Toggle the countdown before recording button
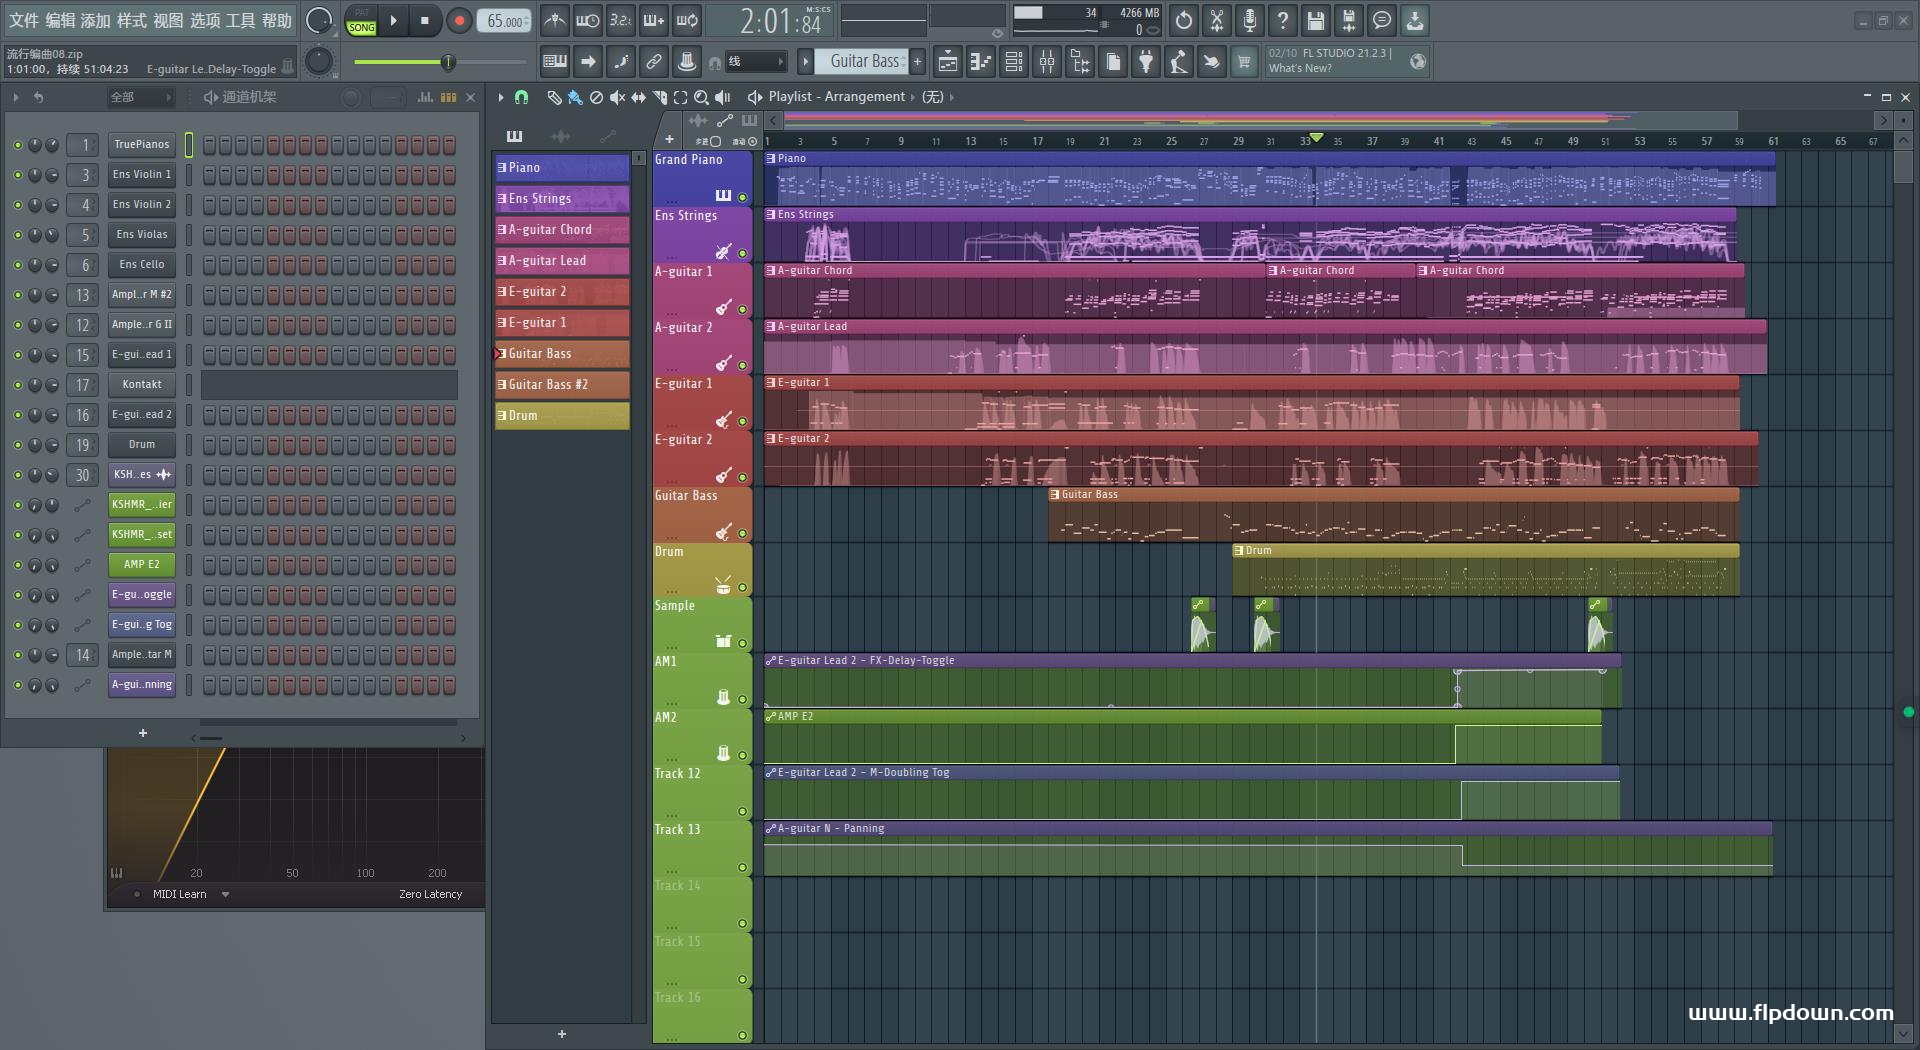Screen dimensions: 1920x1050 pyautogui.click(x=621, y=20)
